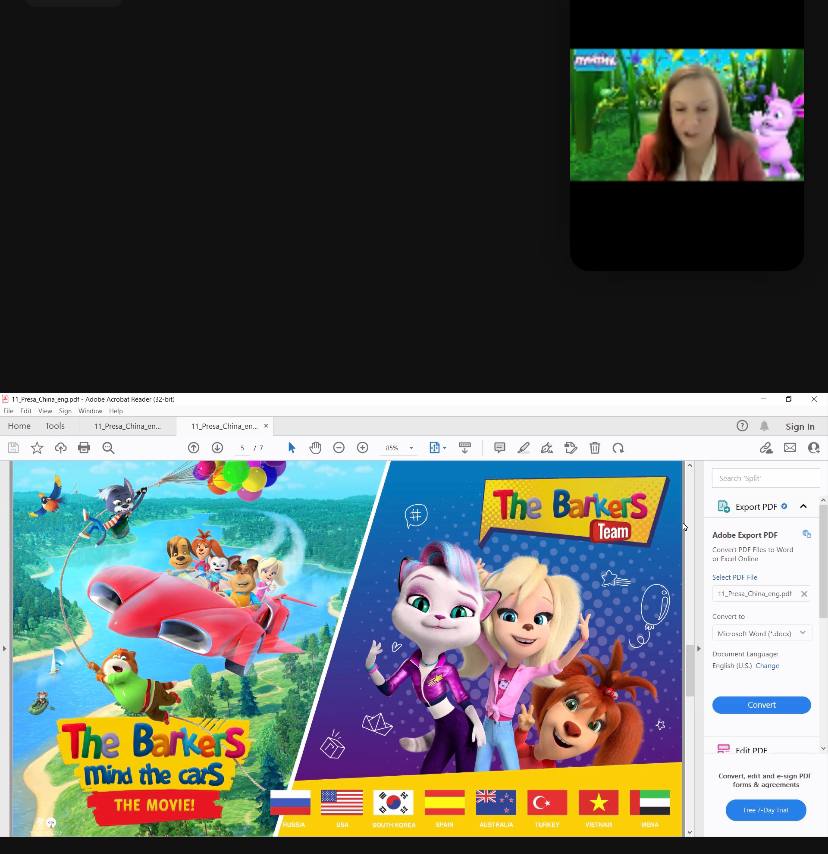Open the File menu

pyautogui.click(x=9, y=411)
